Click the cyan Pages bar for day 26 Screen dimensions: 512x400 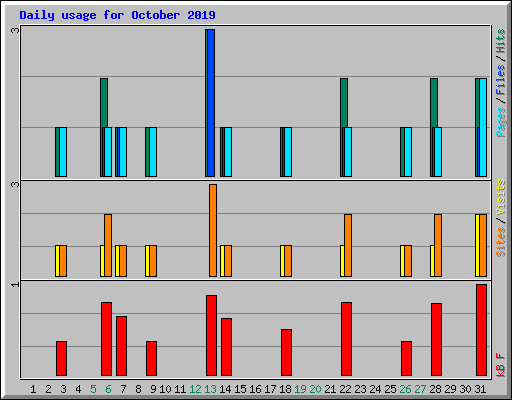point(408,152)
